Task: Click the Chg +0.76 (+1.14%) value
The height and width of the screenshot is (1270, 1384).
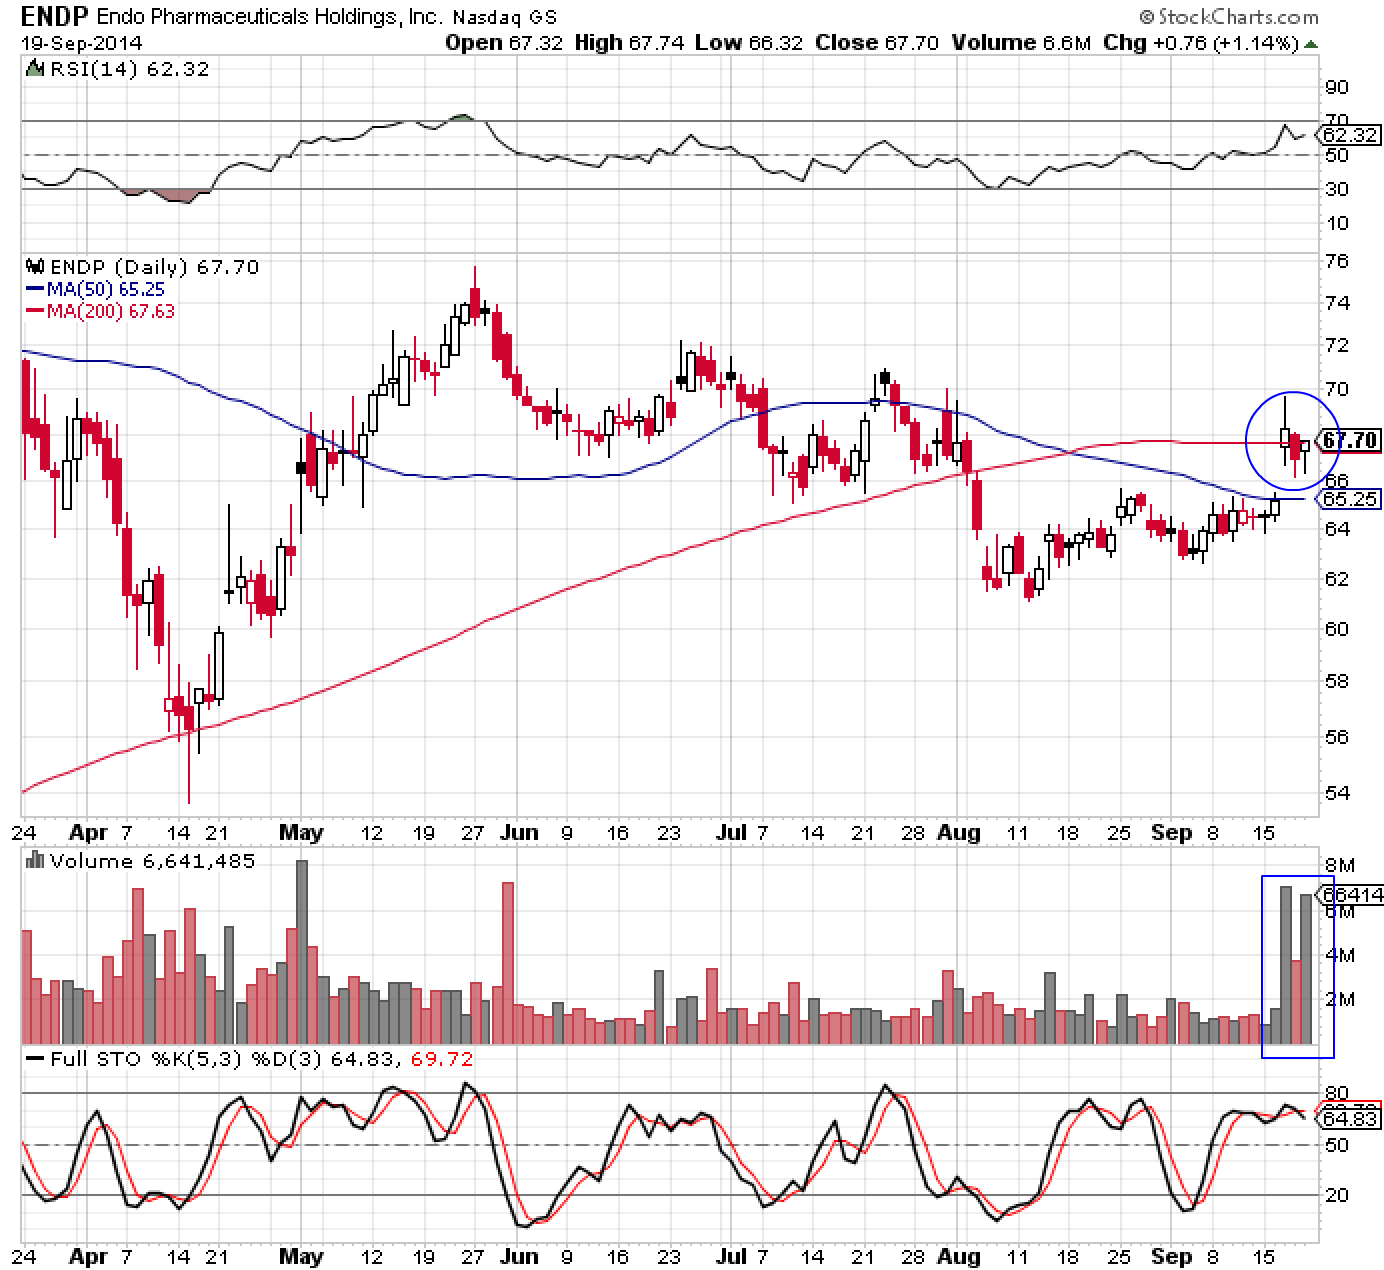Action: [1201, 42]
